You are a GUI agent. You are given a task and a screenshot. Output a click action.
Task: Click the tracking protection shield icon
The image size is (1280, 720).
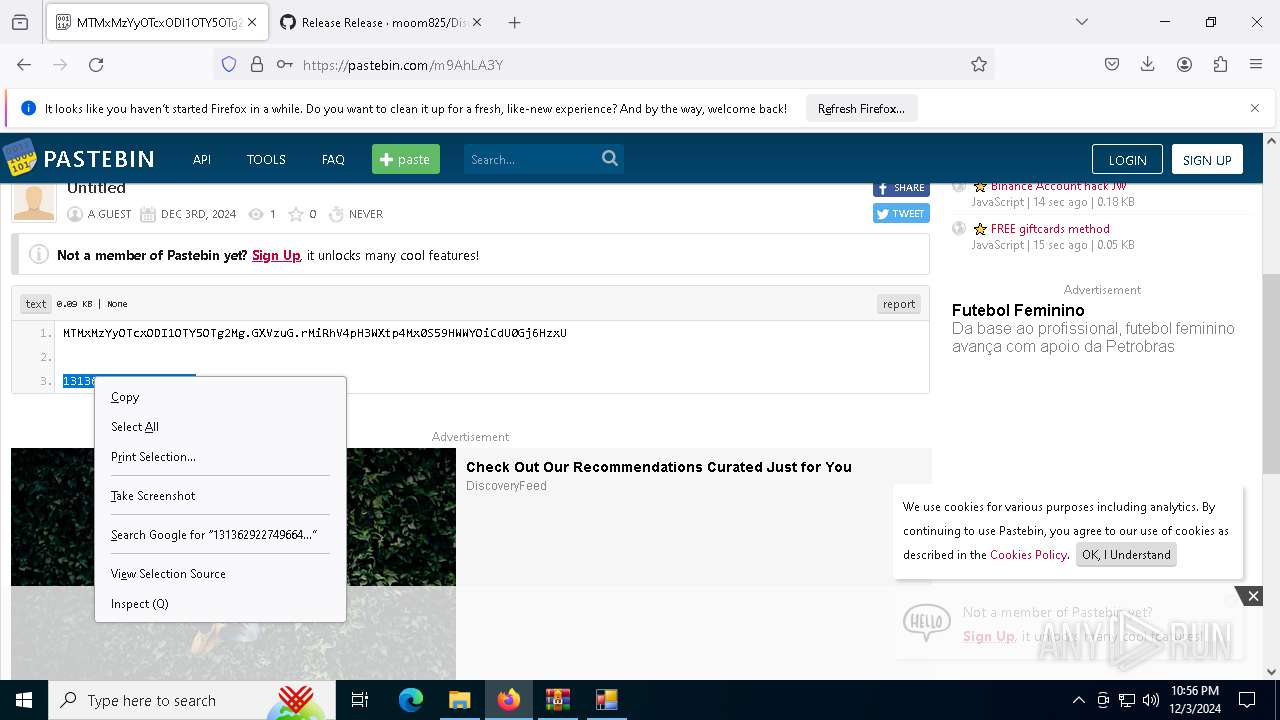click(229, 64)
